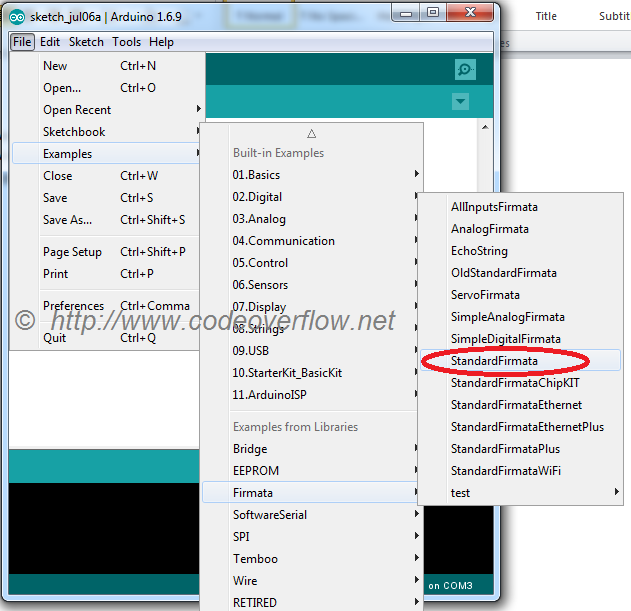
Task: Open Preferences from File menu
Action: 106,306
